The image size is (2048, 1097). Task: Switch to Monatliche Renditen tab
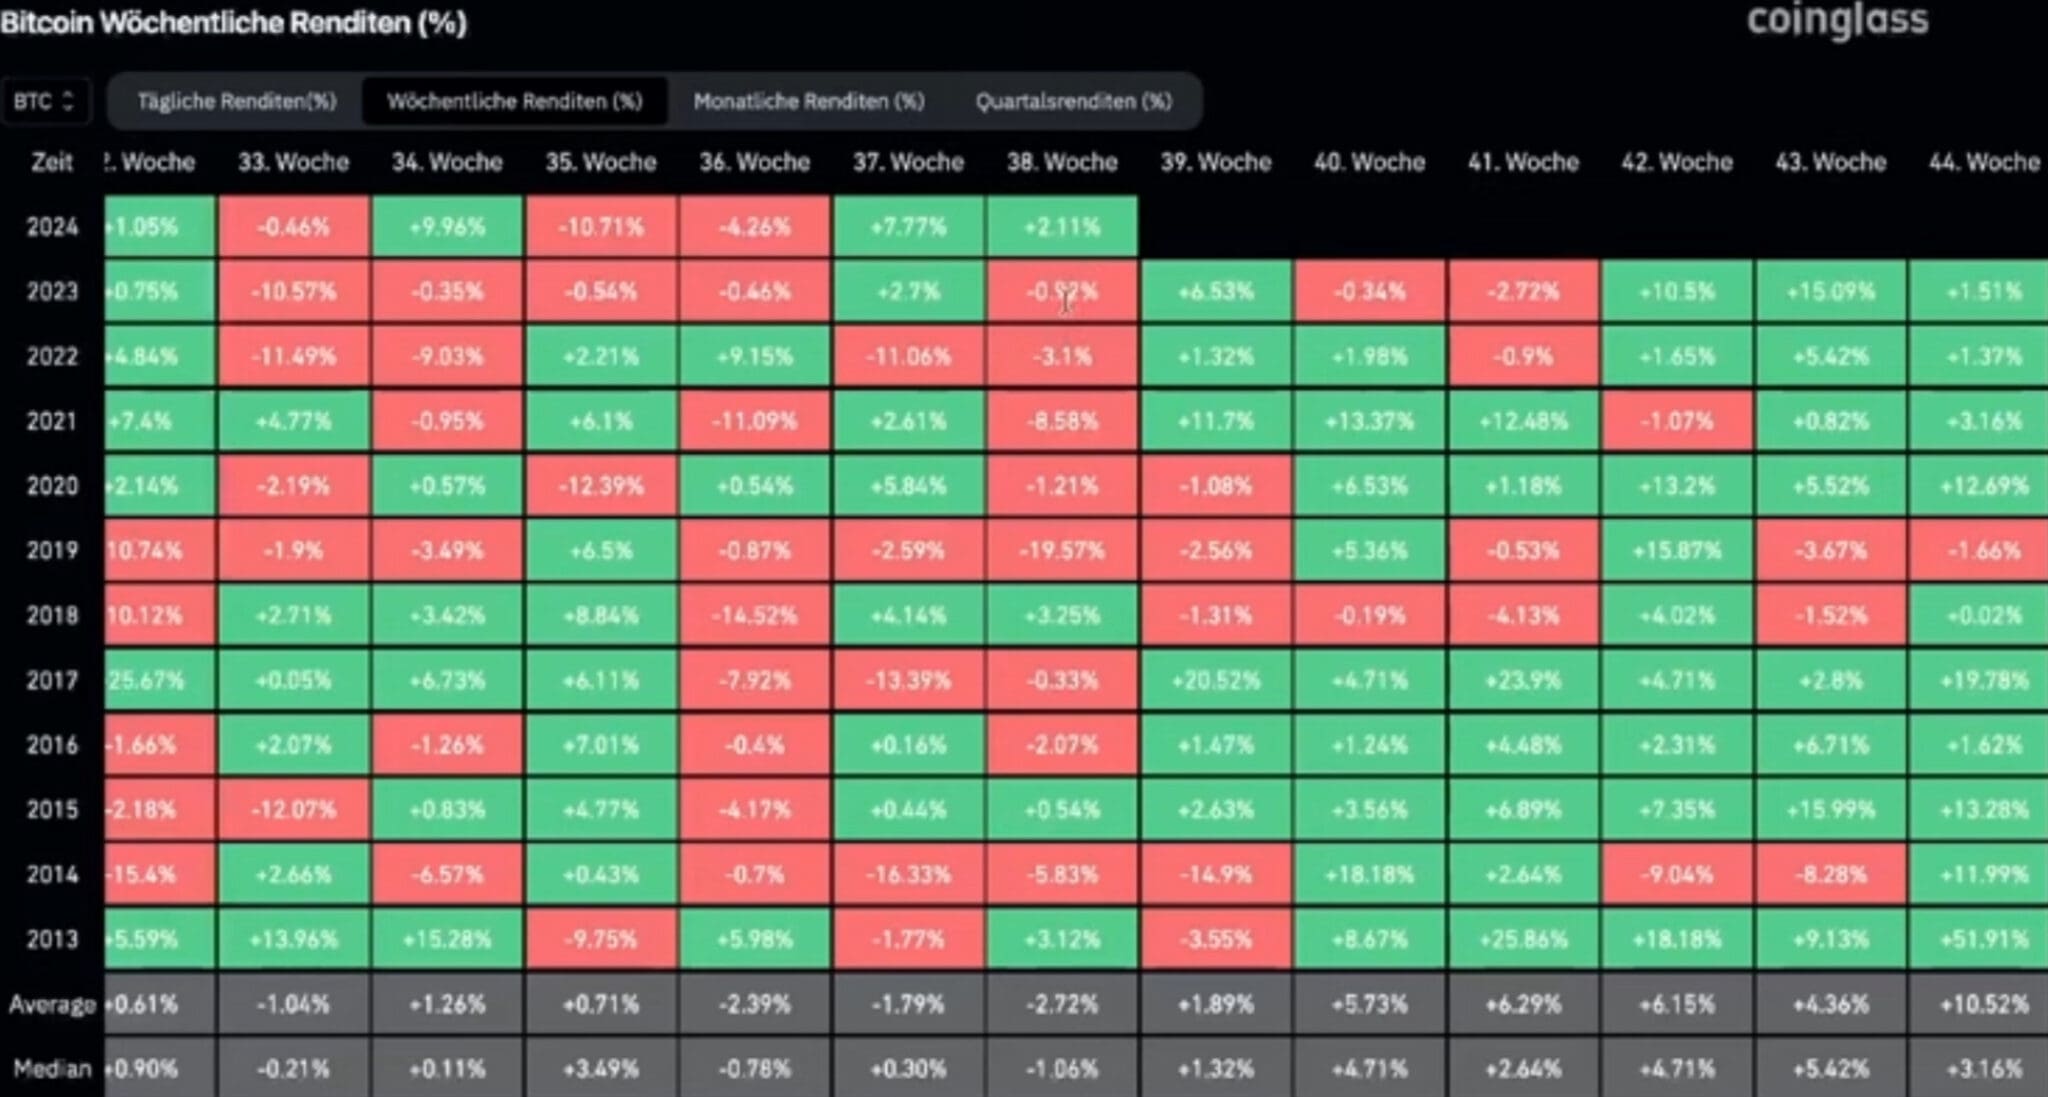[x=810, y=101]
